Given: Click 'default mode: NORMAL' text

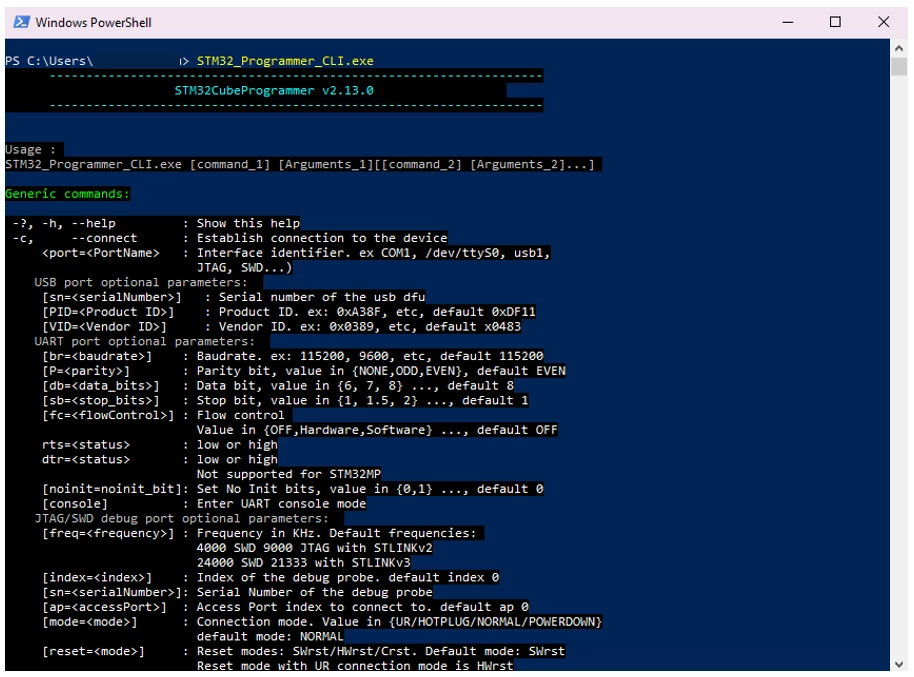Looking at the screenshot, I should coord(270,636).
